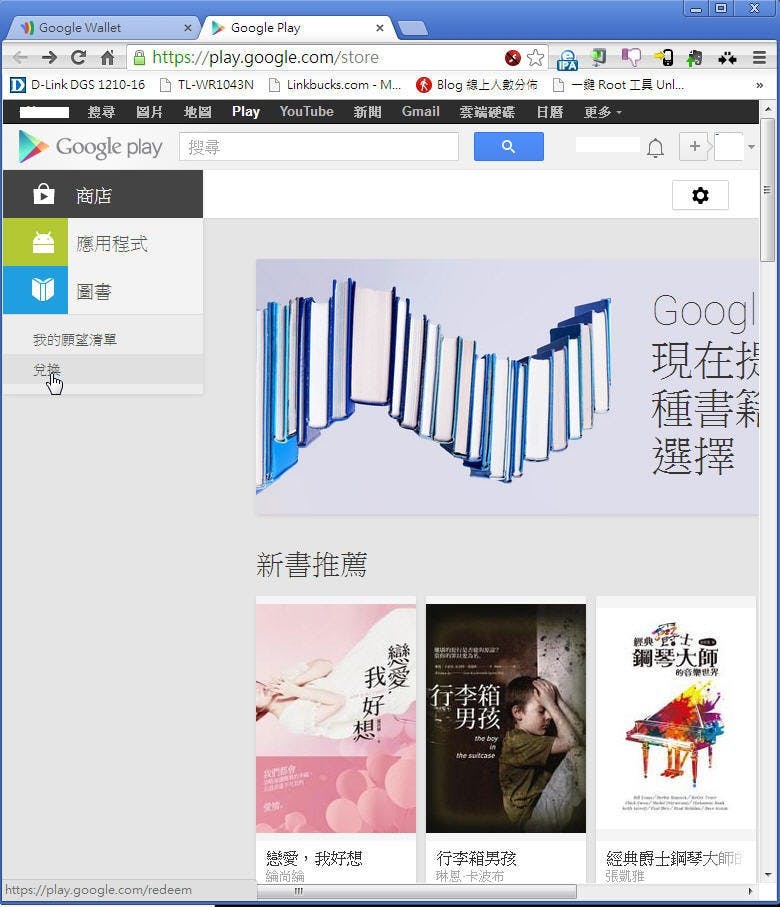This screenshot has height=907, width=780.
Task: Open the plus share button
Action: pos(694,146)
